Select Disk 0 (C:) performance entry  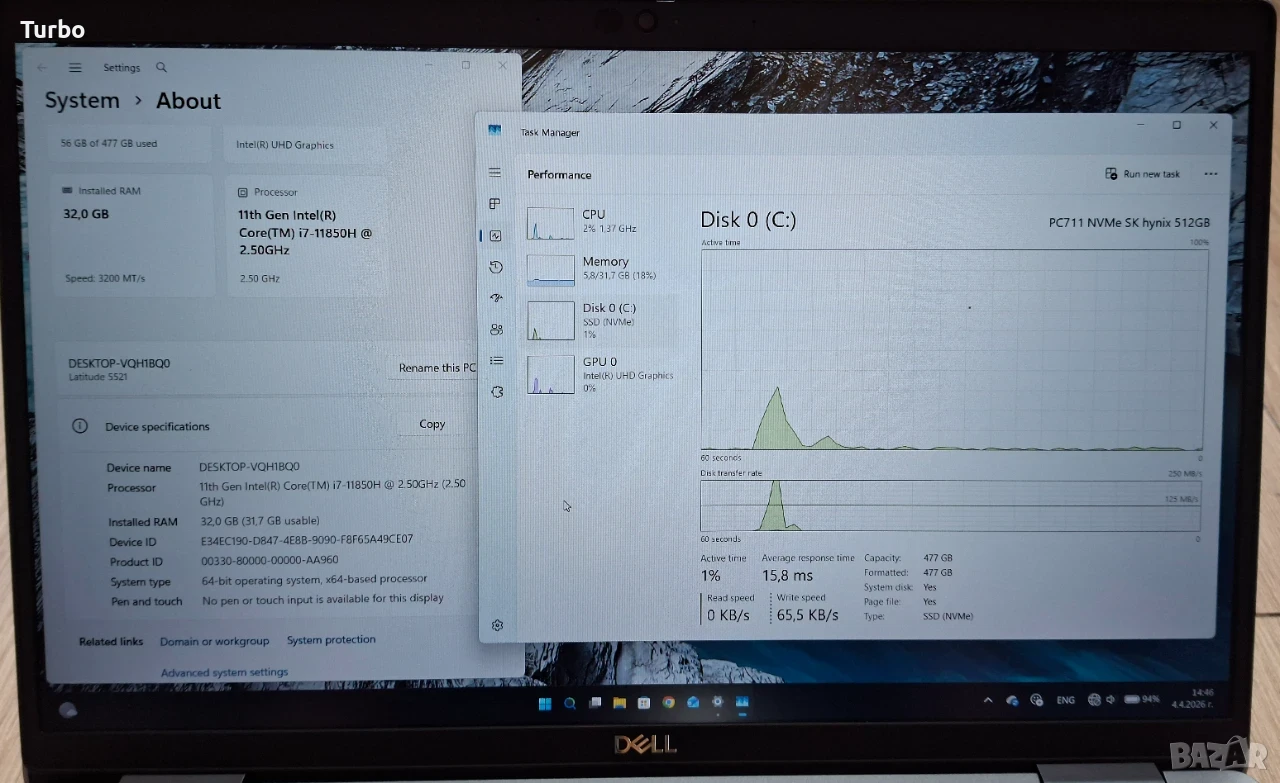pyautogui.click(x=600, y=321)
